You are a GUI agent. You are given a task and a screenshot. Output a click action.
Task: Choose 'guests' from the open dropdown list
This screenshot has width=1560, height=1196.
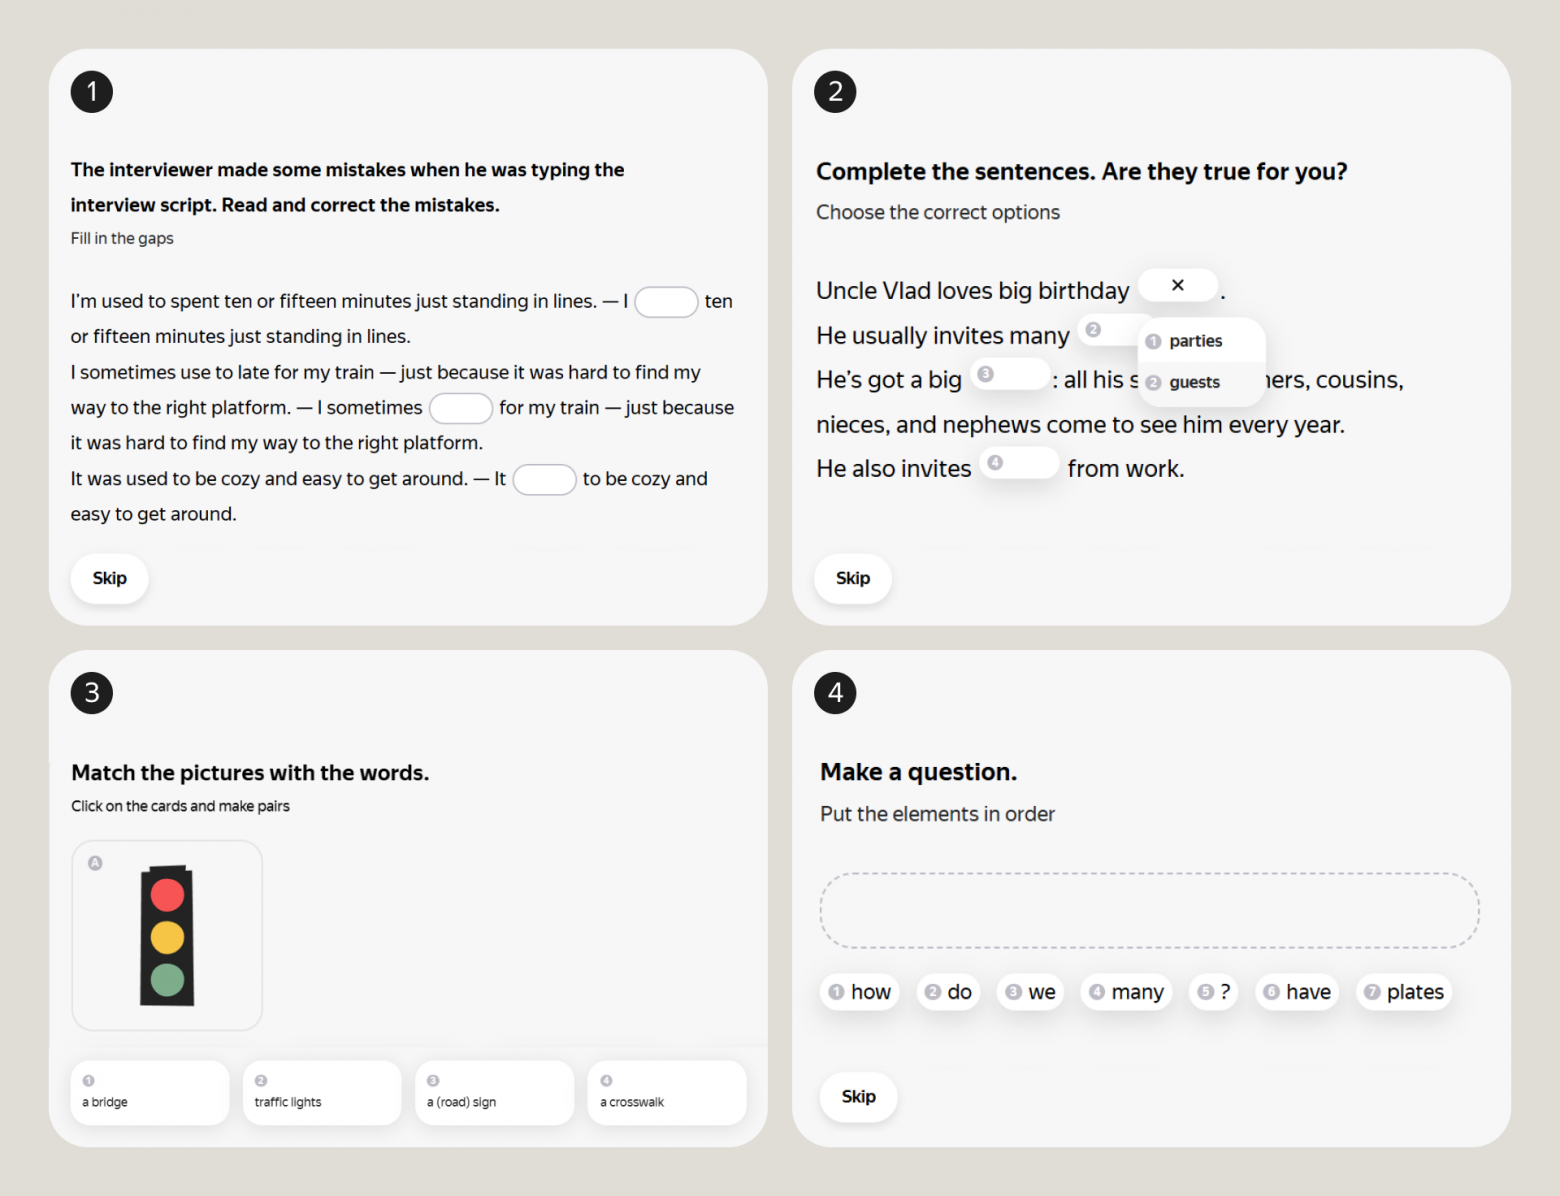point(1194,382)
